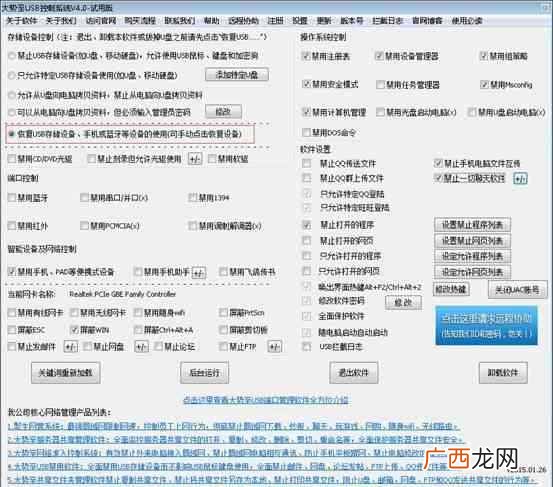Click the 远程协助 menu item

pyautogui.click(x=243, y=21)
